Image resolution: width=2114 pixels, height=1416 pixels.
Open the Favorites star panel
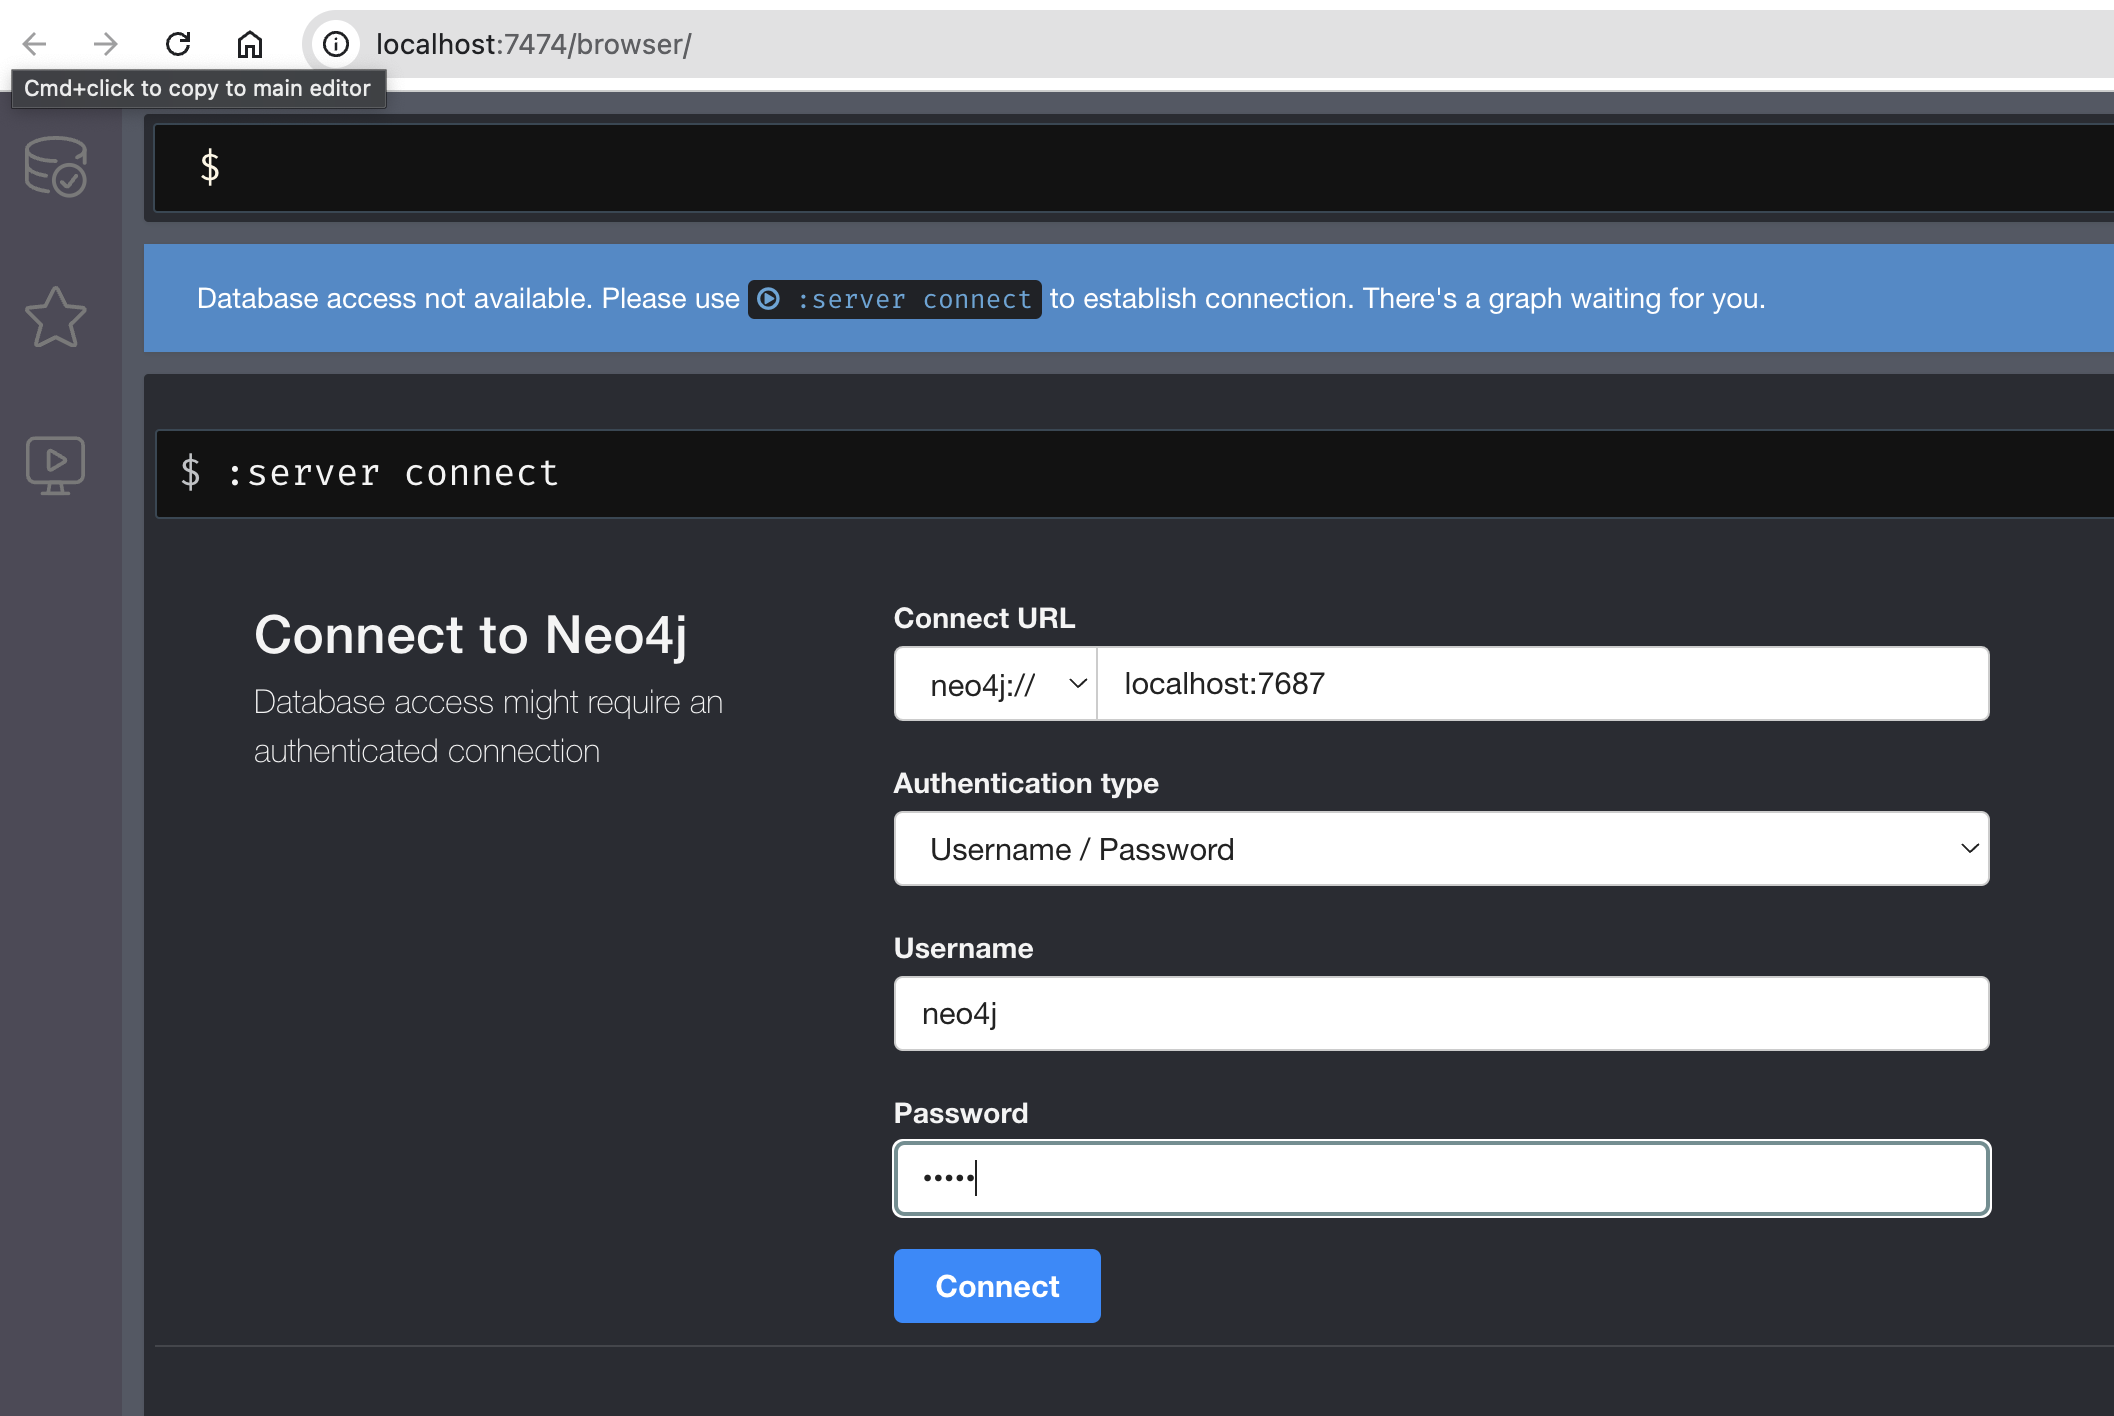(56, 316)
